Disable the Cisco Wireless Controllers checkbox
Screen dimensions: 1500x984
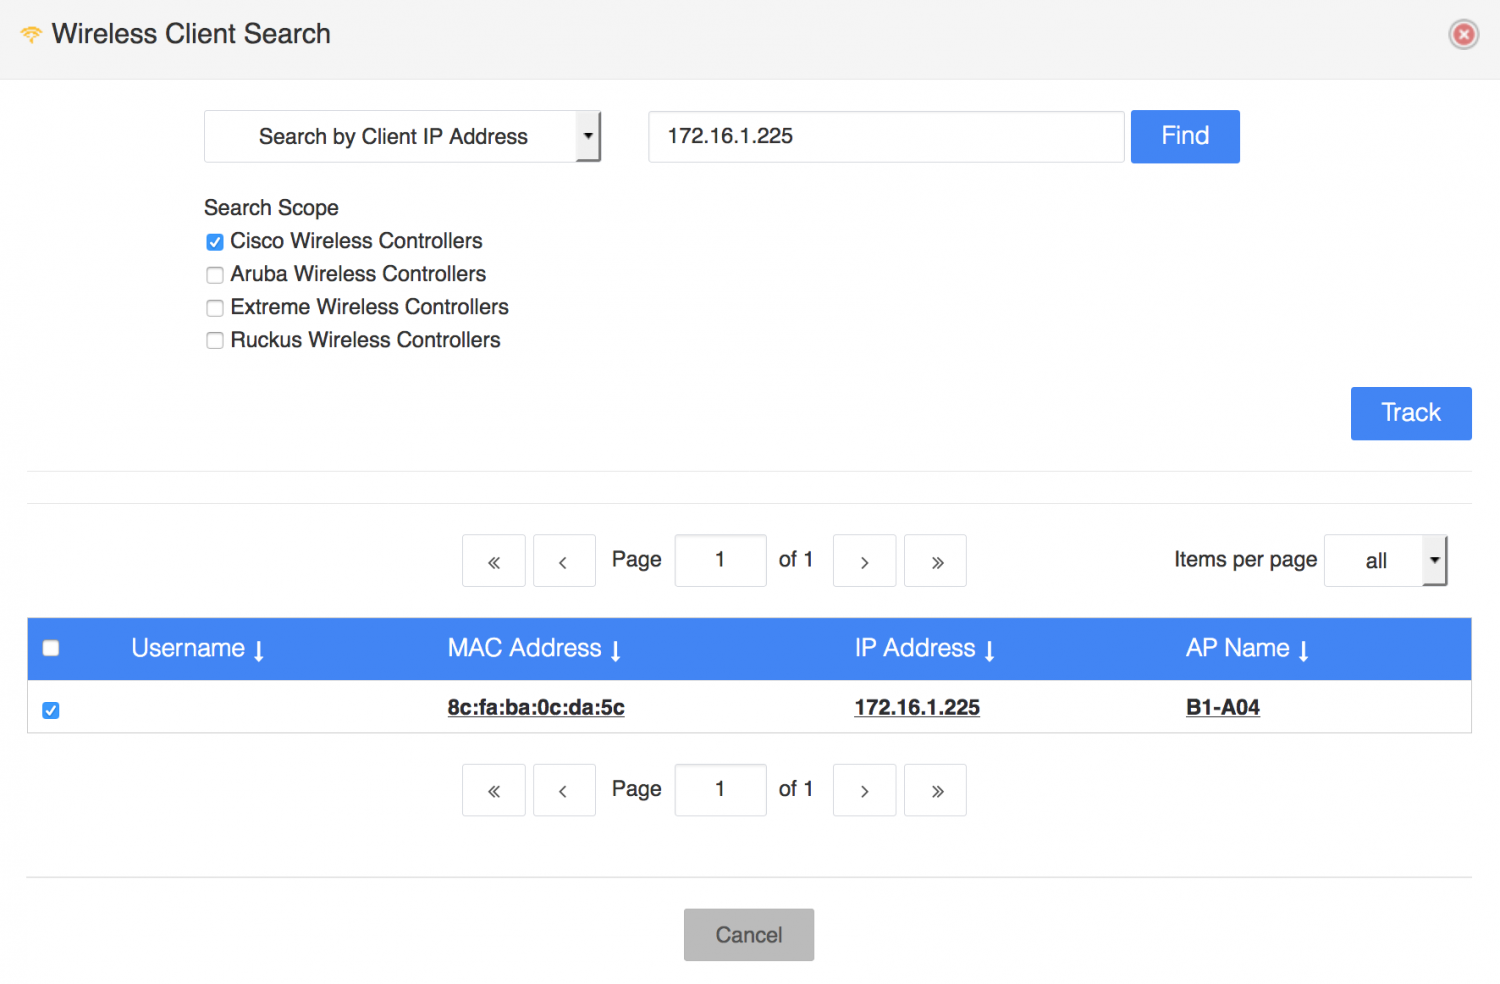coord(215,241)
